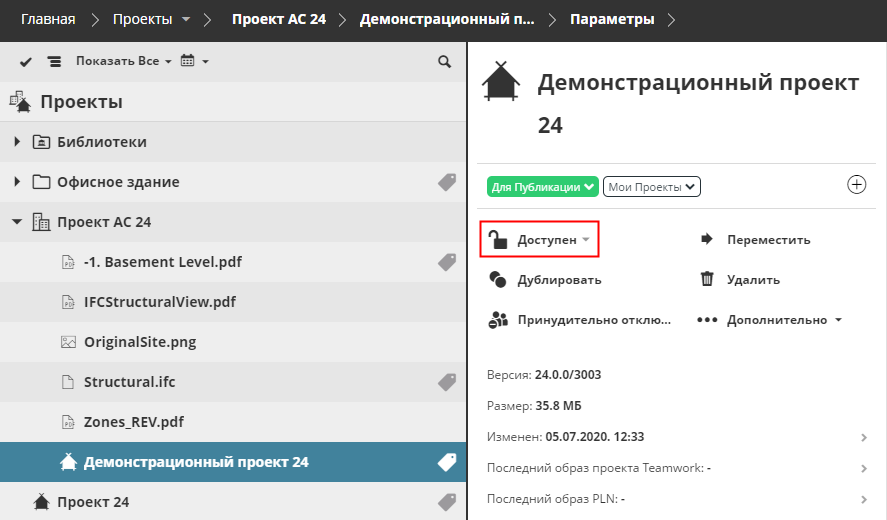887x520 pixels.
Task: Click the Проект АС 24 building icon
Action: click(41, 222)
